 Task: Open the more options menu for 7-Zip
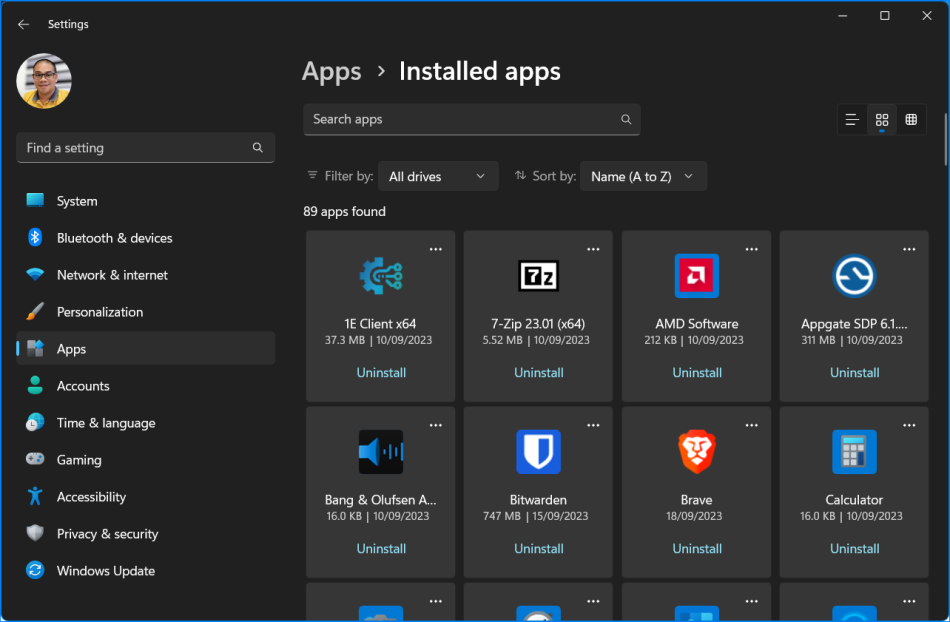pos(593,247)
